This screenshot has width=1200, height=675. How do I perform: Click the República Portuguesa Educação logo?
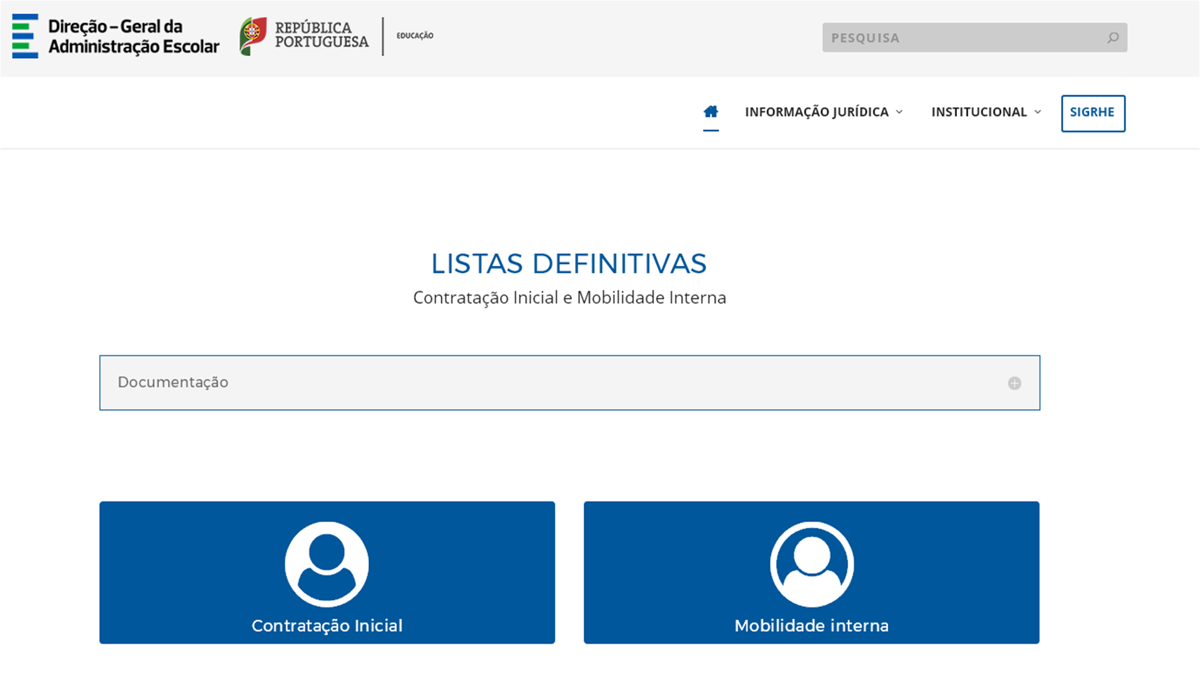point(337,36)
